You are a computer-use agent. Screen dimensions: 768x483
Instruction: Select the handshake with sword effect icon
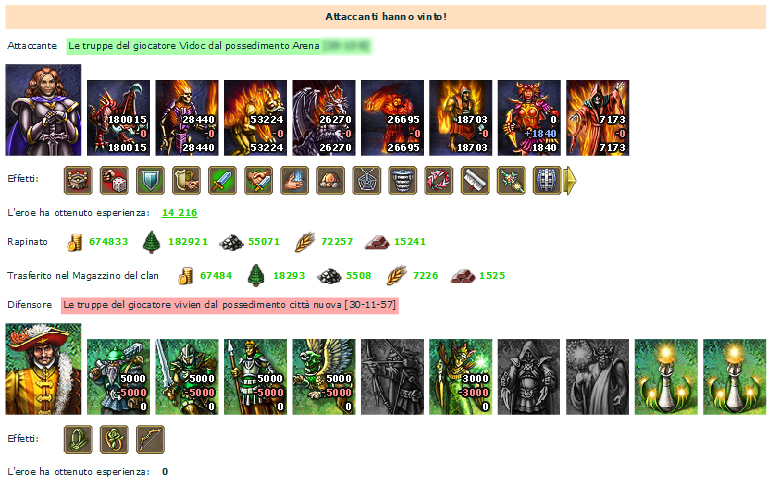[259, 180]
